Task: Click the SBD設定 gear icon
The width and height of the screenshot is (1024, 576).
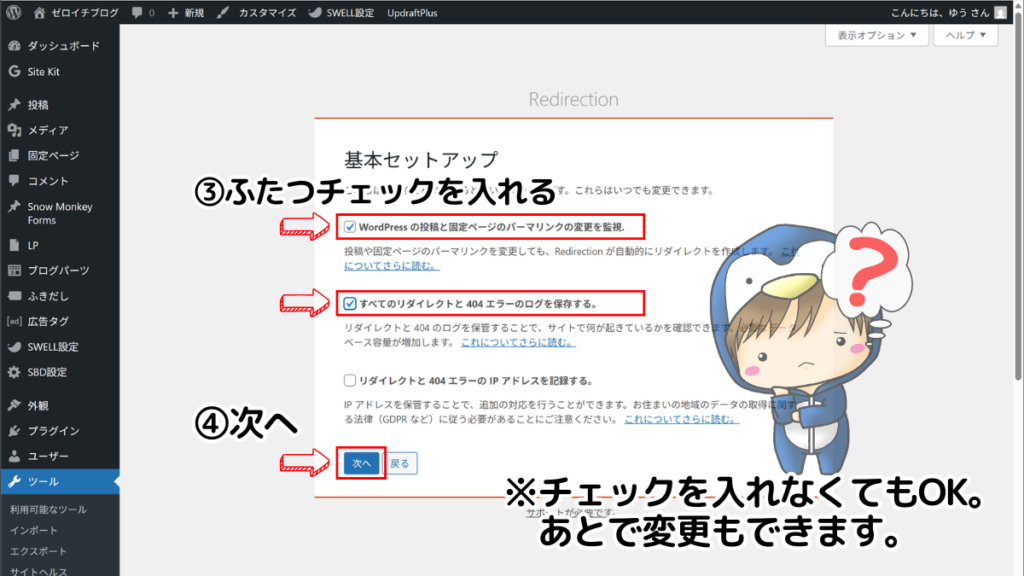Action: [x=14, y=372]
